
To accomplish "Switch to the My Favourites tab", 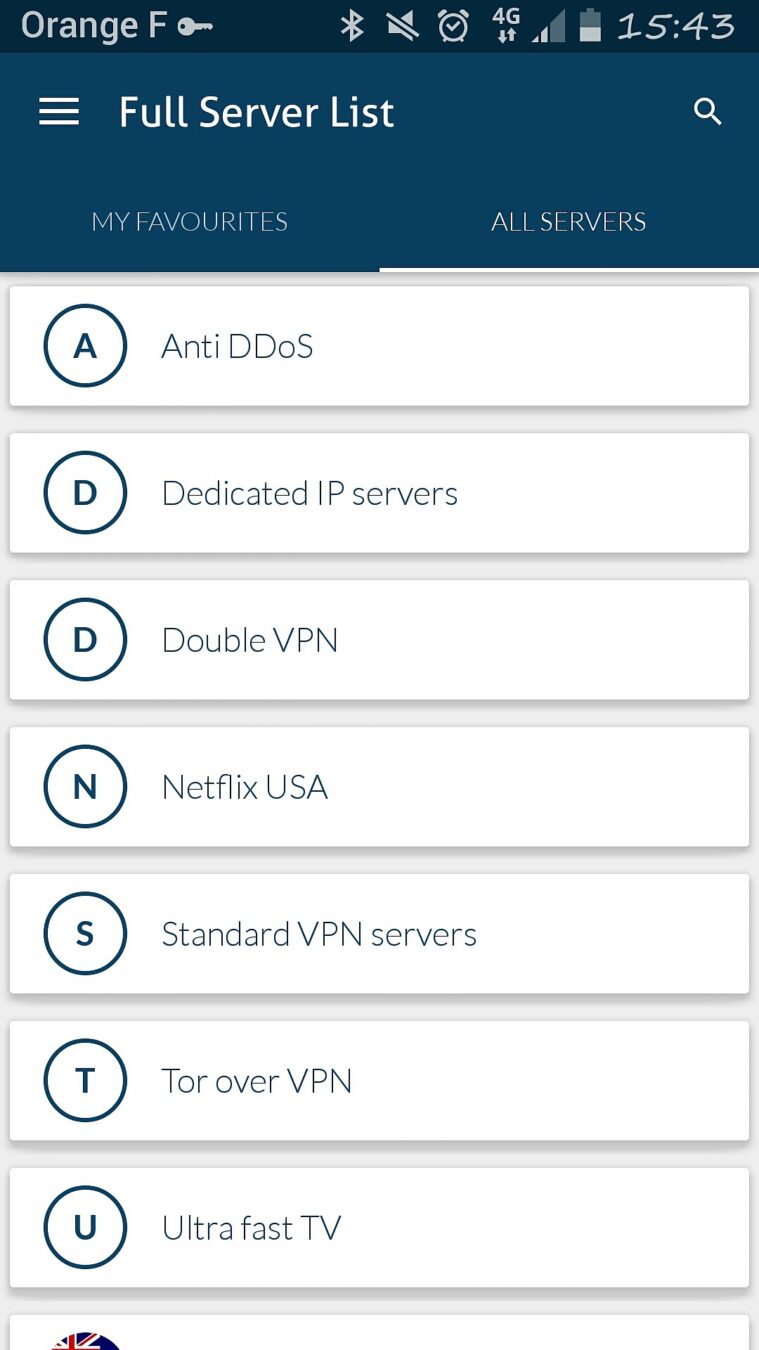I will (190, 222).
